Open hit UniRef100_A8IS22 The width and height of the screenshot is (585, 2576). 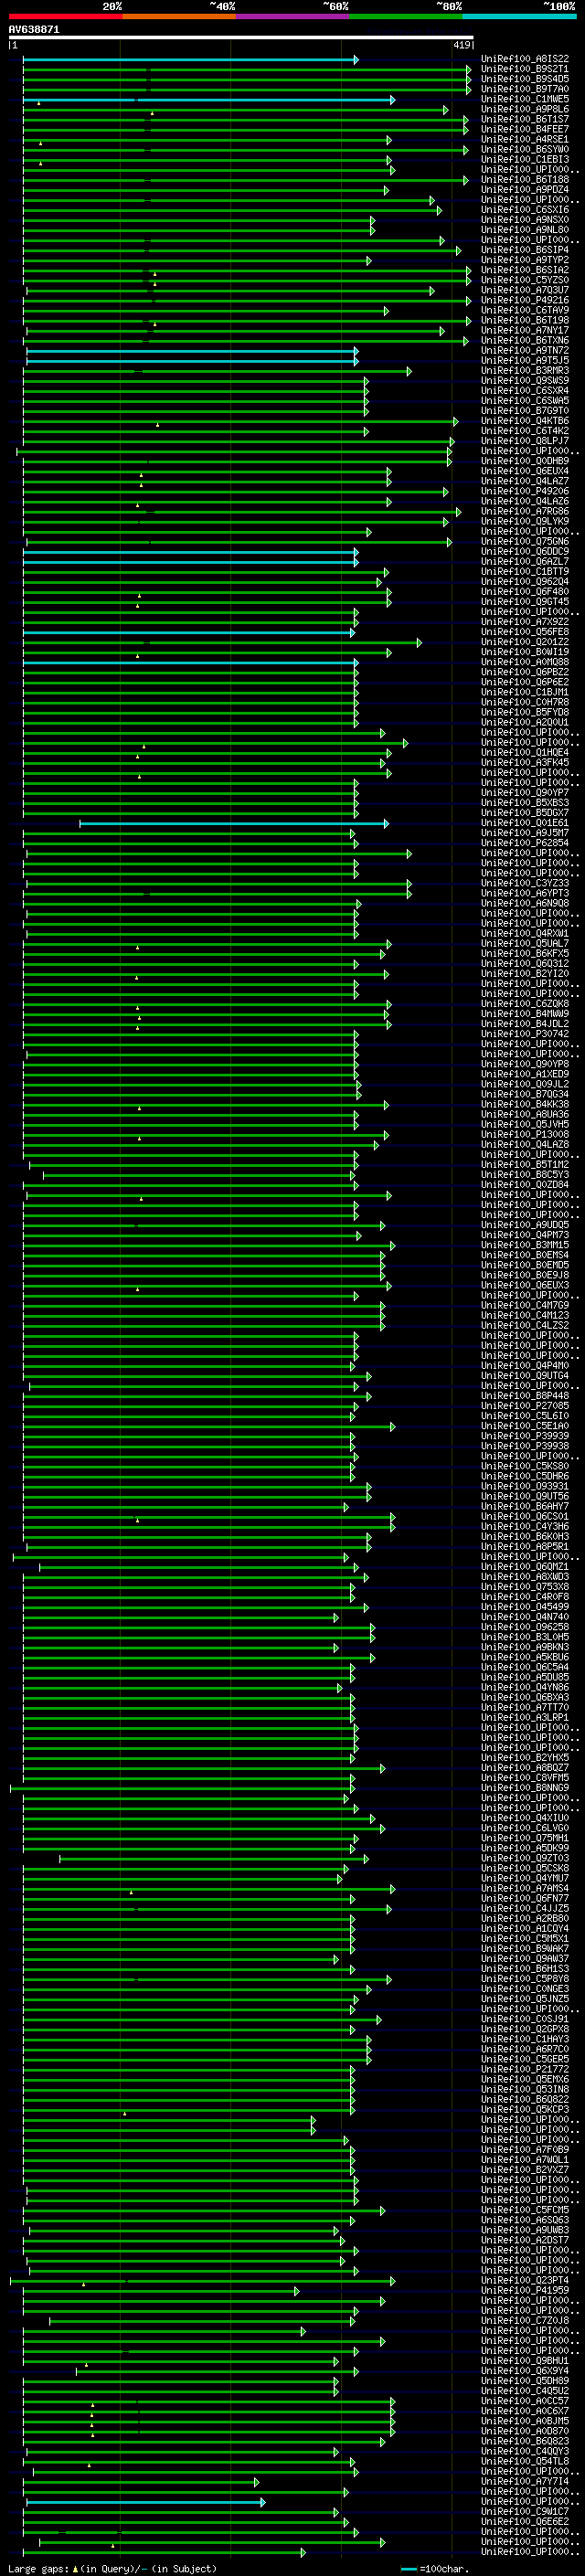[x=525, y=59]
